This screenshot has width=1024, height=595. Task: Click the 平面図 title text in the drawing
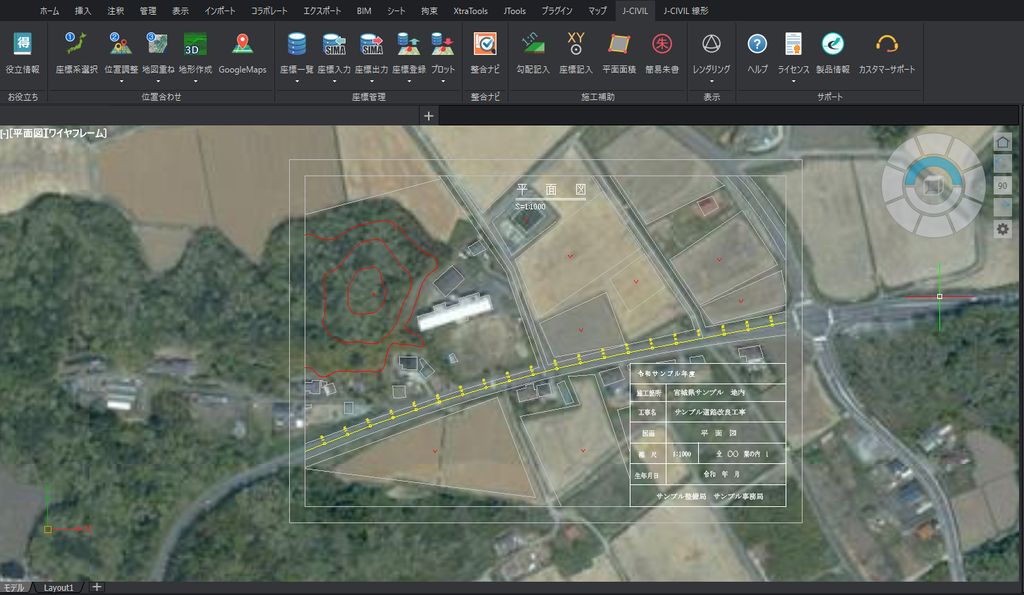pos(551,189)
